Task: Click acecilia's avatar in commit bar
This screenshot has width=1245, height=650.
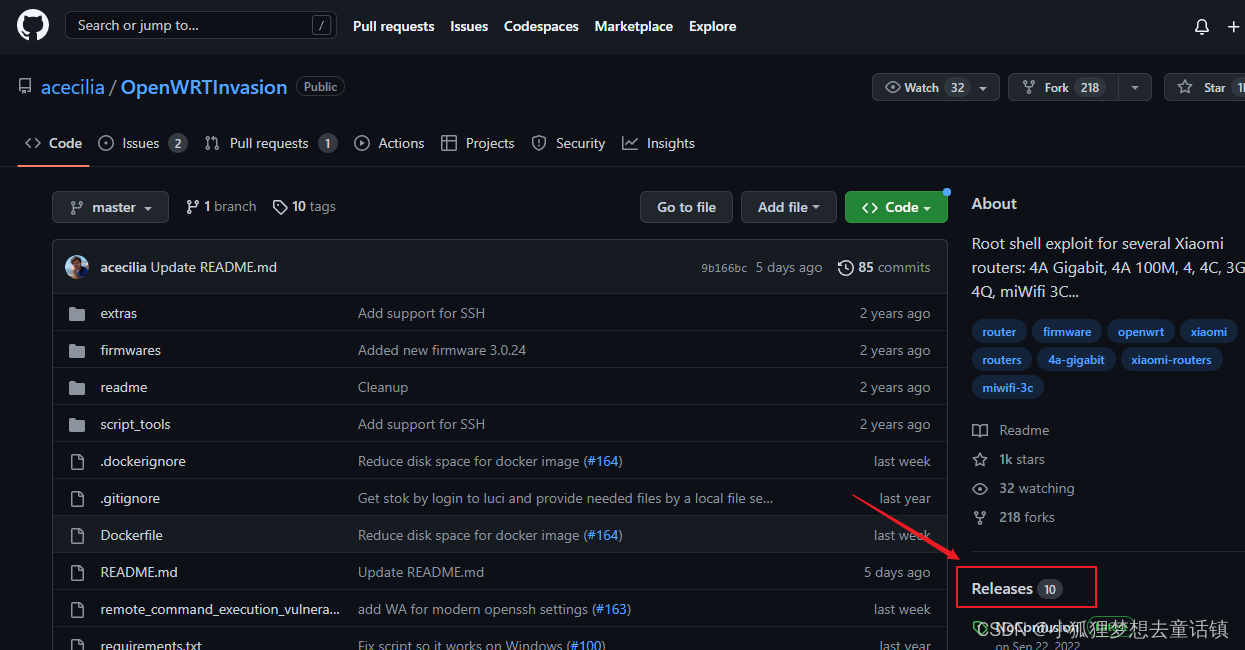Action: pyautogui.click(x=77, y=267)
